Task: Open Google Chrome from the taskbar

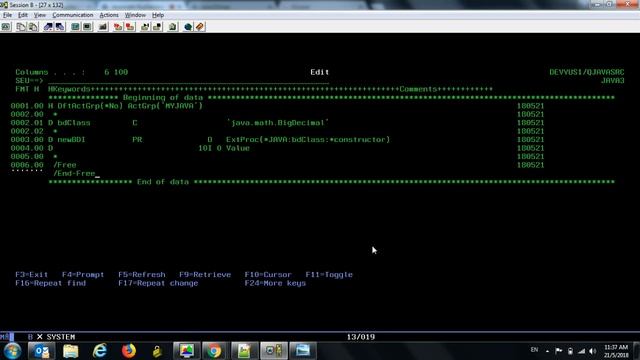Action: tap(214, 351)
